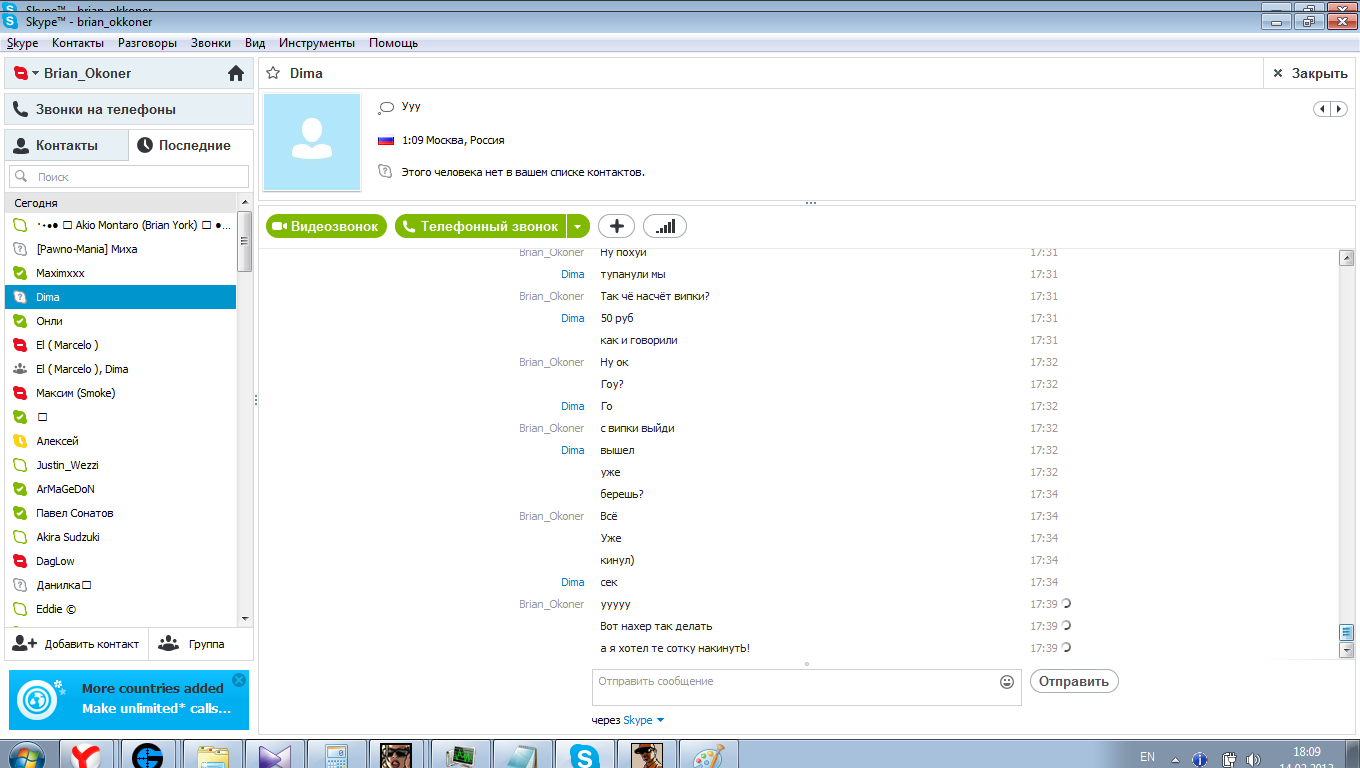Select the Akio Montaro (Brian York) conversation
The height and width of the screenshot is (768, 1360).
pos(120,225)
